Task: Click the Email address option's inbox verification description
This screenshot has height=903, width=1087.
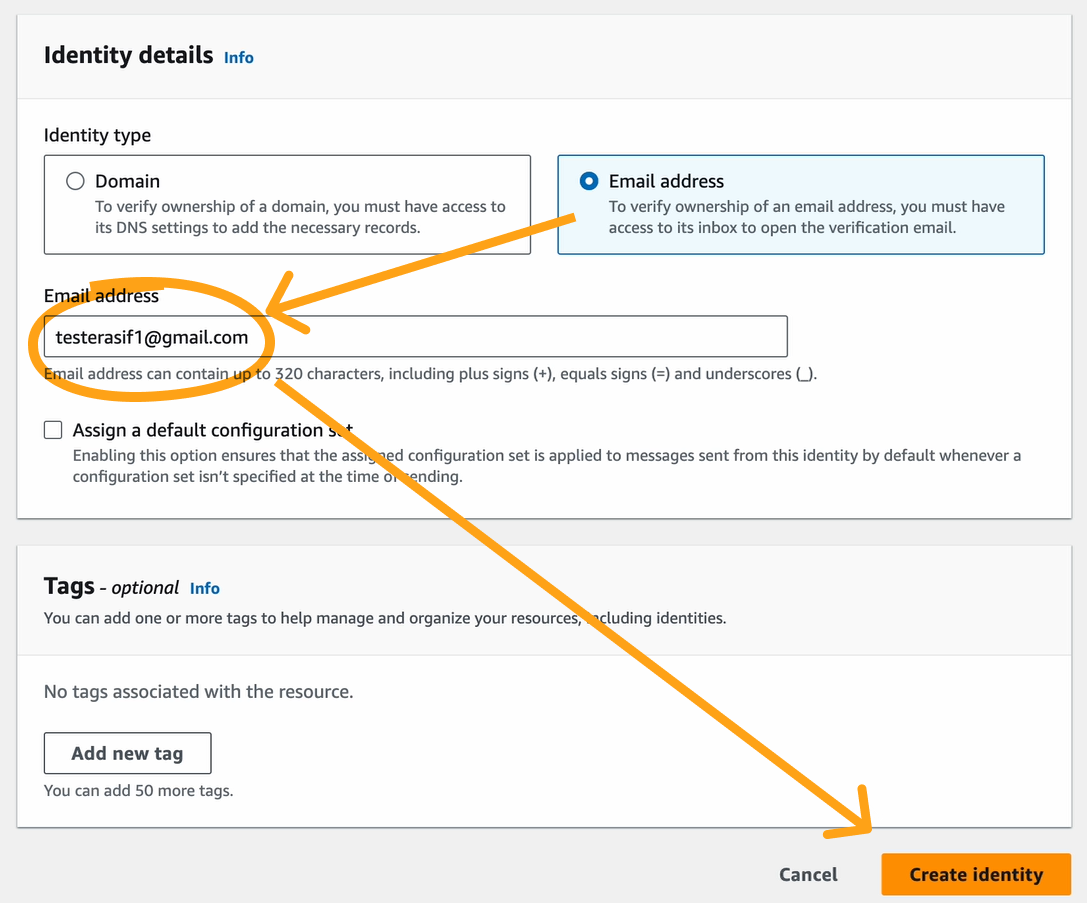Action: pyautogui.click(x=806, y=217)
